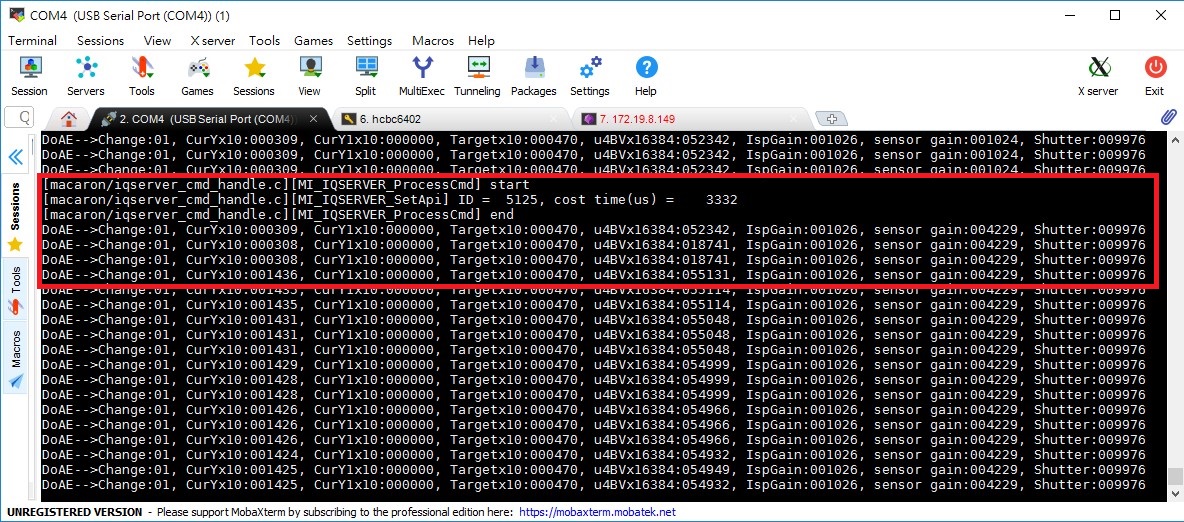Open a new Session from toolbar
Image resolution: width=1184 pixels, height=522 pixels.
coord(29,76)
